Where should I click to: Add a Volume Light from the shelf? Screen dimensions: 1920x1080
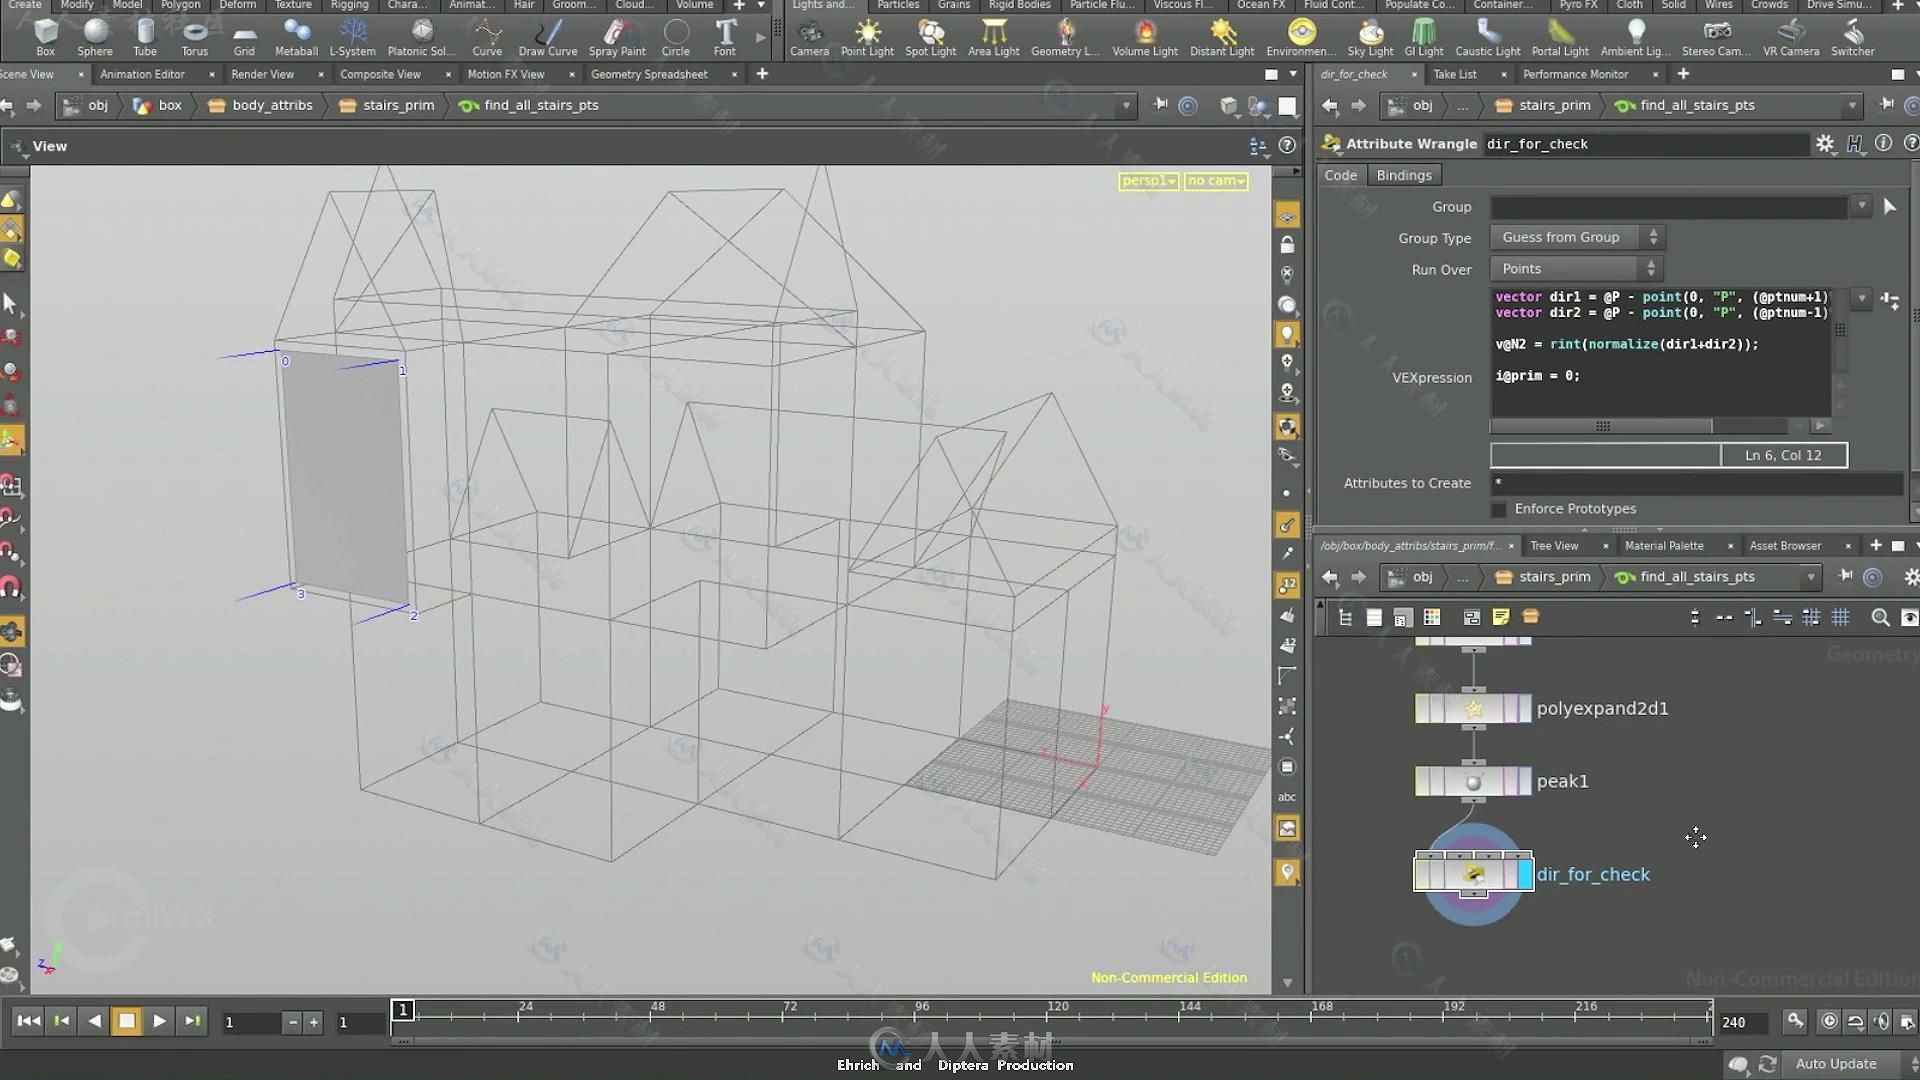click(1145, 37)
